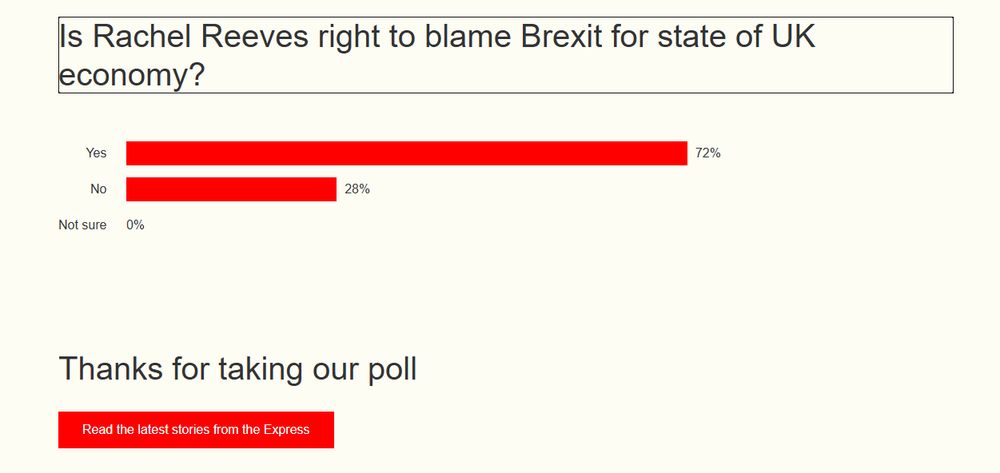Image resolution: width=1000 pixels, height=473 pixels.
Task: Click the 'No' option label
Action: pos(98,189)
